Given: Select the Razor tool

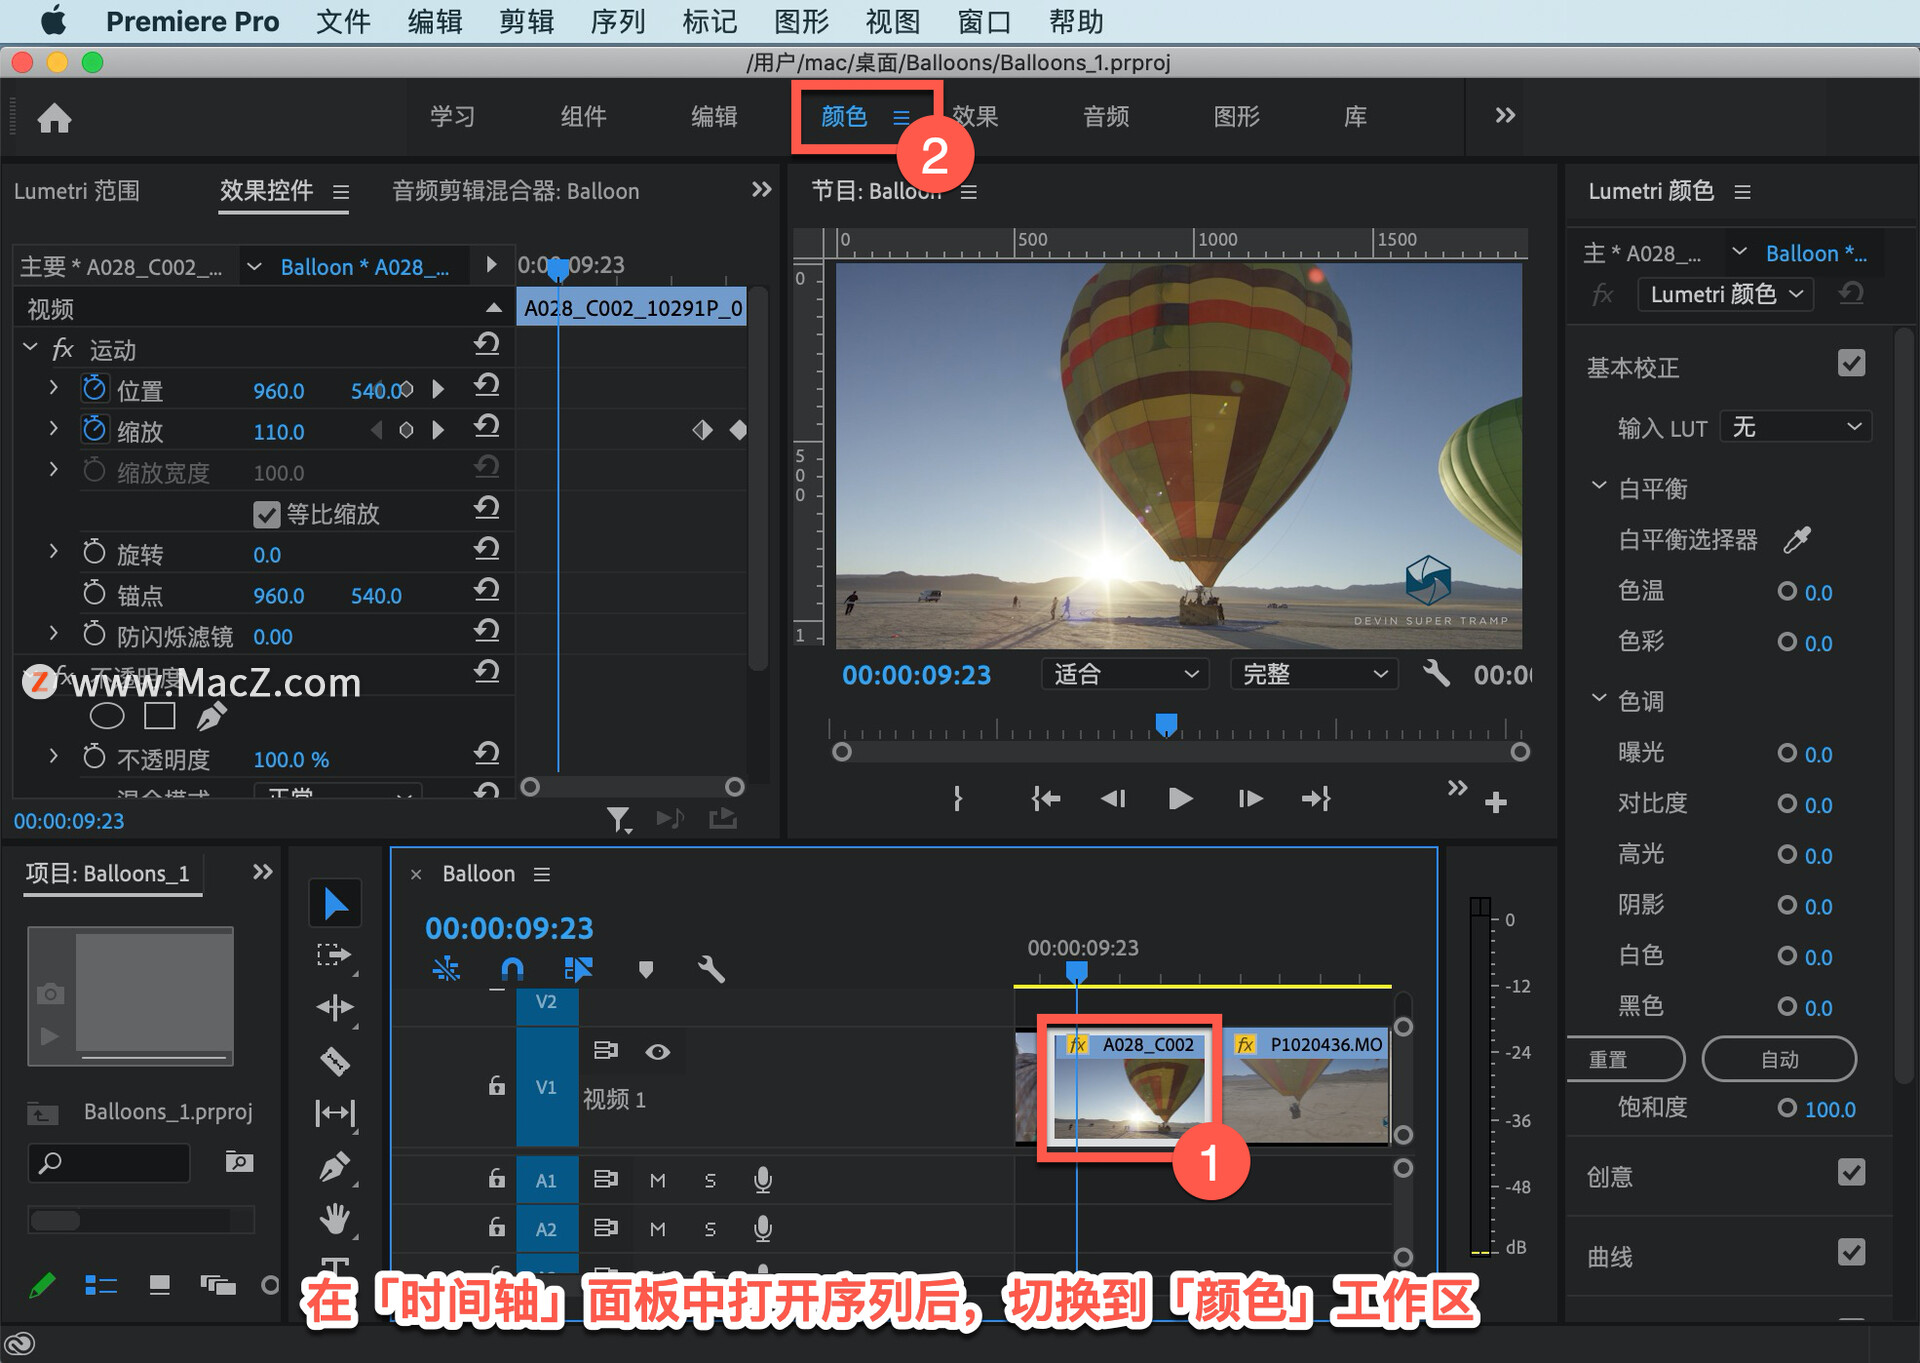Looking at the screenshot, I should coord(334,1061).
